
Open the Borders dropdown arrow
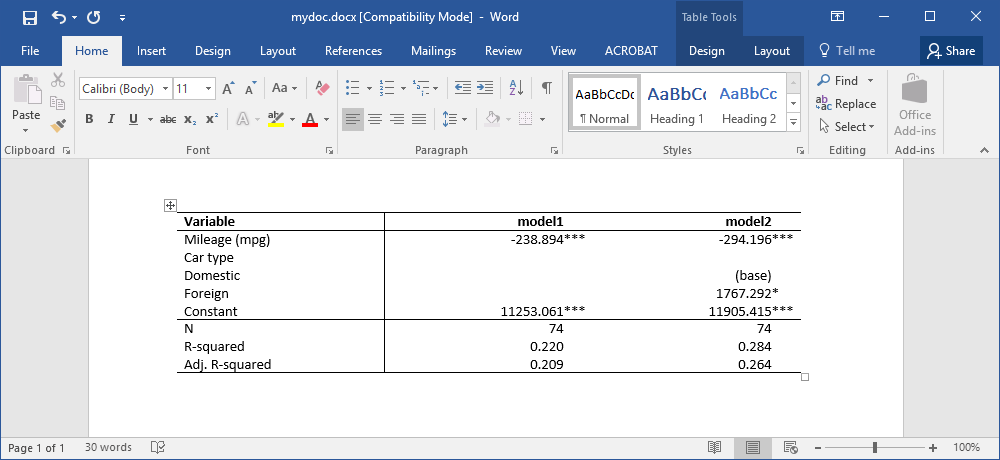[542, 119]
